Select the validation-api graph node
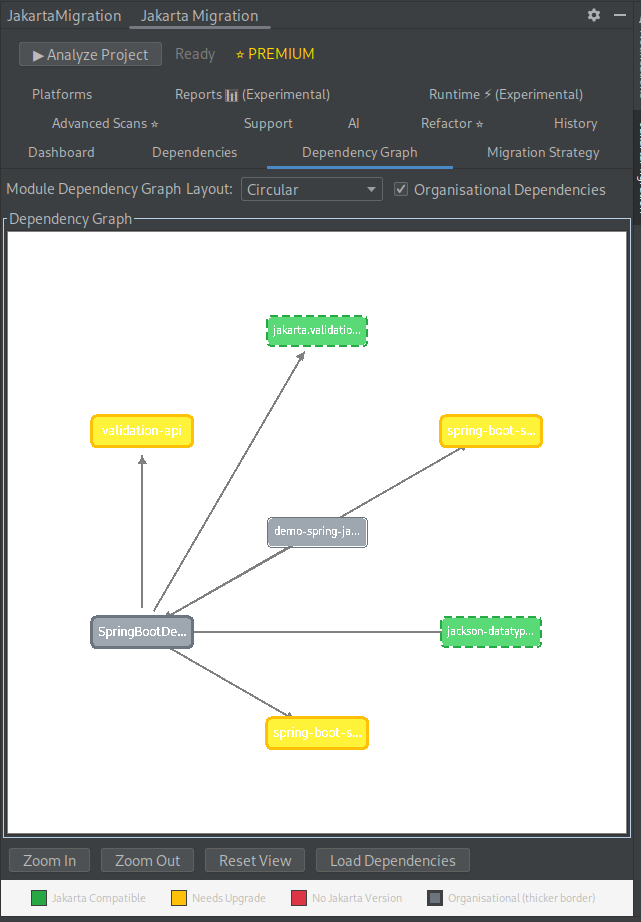 [142, 431]
